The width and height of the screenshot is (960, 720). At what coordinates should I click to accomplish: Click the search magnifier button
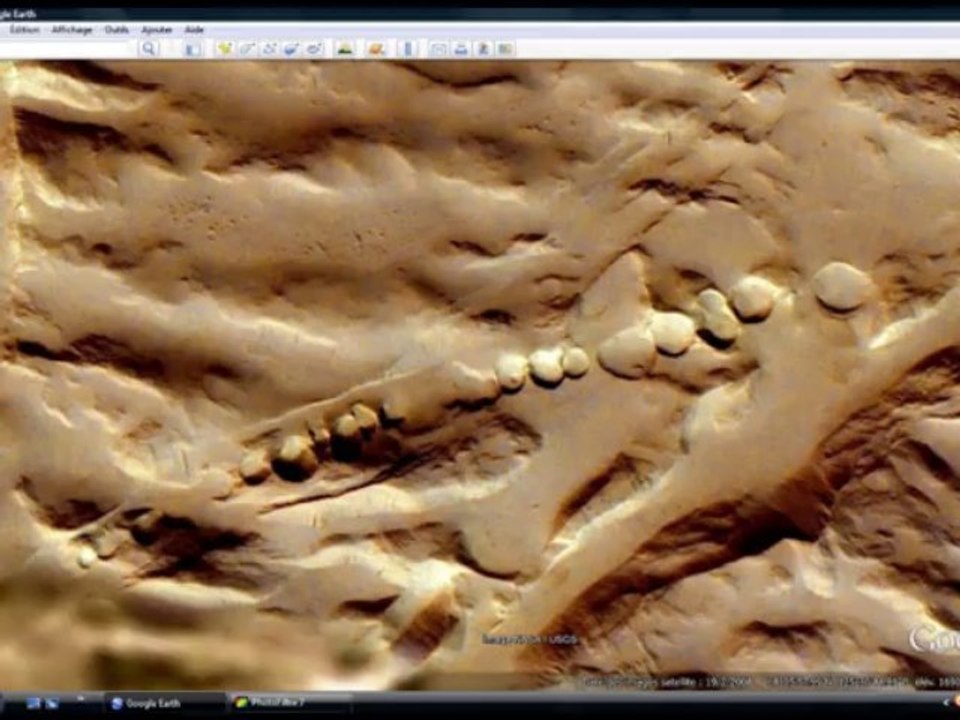coord(149,48)
